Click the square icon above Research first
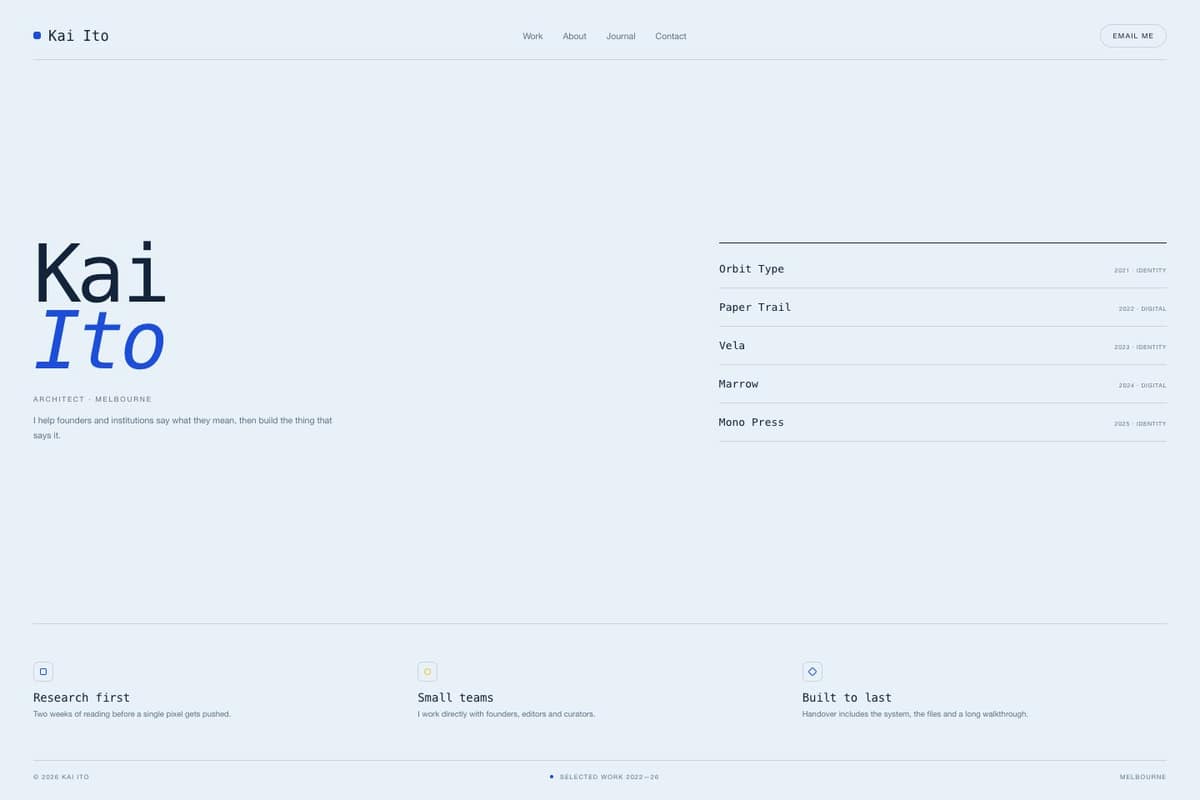Viewport: 1200px width, 800px height. point(43,672)
